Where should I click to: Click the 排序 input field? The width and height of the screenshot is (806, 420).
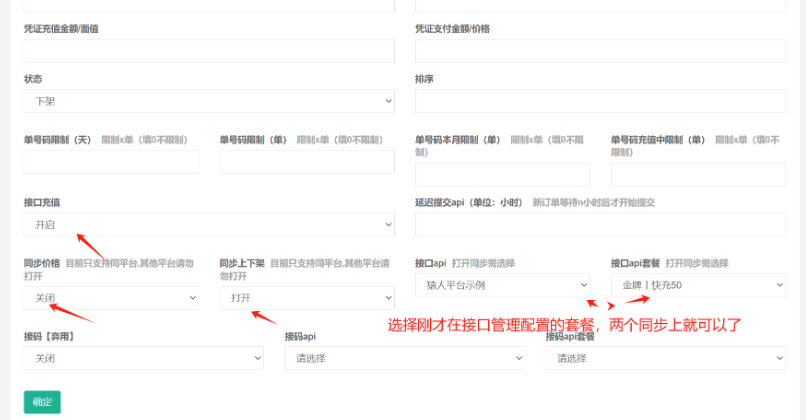click(x=600, y=101)
